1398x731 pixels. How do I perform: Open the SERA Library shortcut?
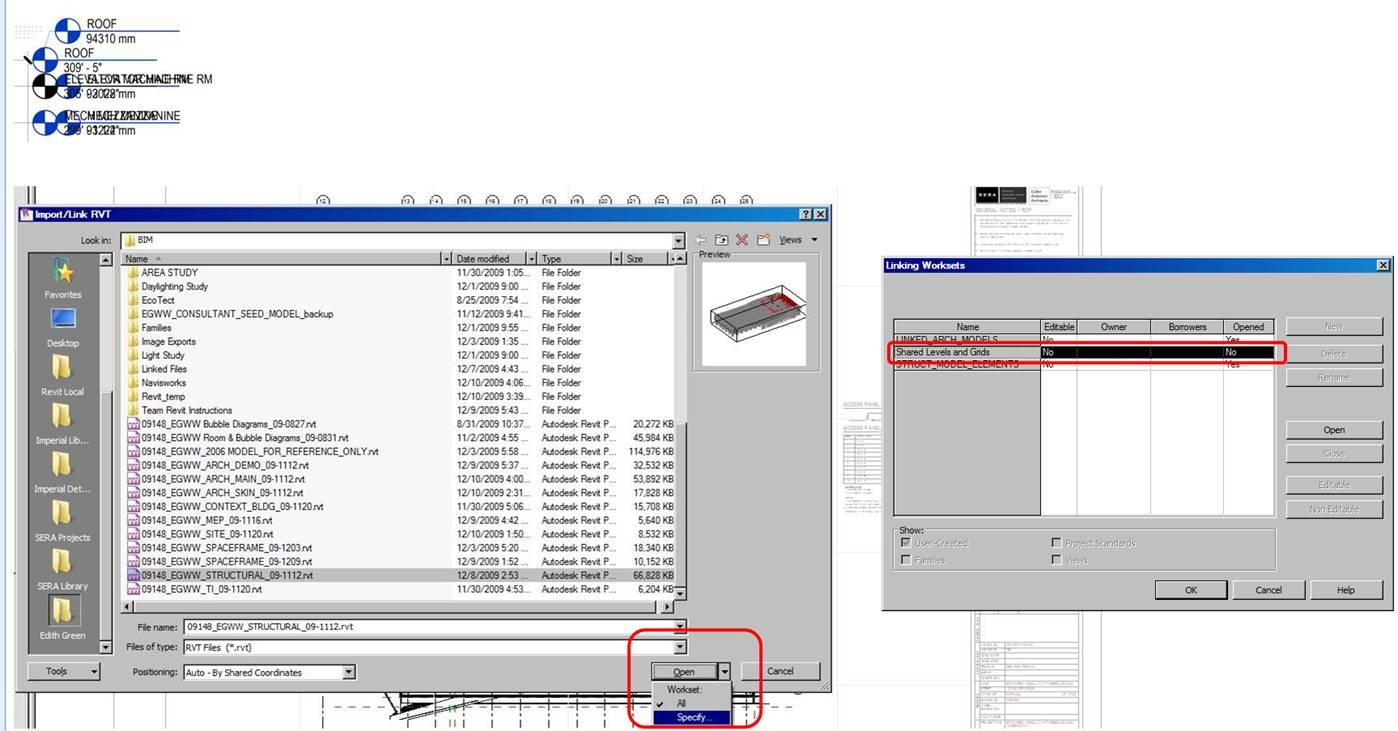[62, 570]
